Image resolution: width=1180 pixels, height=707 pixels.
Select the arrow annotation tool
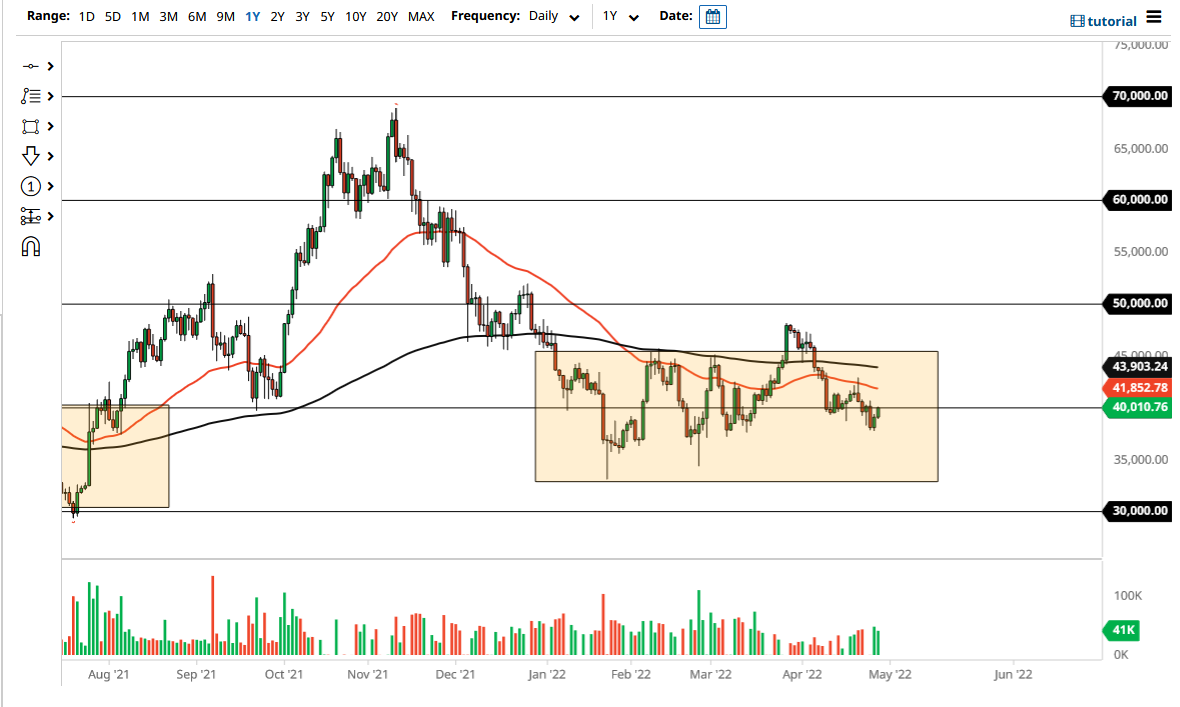[x=30, y=156]
